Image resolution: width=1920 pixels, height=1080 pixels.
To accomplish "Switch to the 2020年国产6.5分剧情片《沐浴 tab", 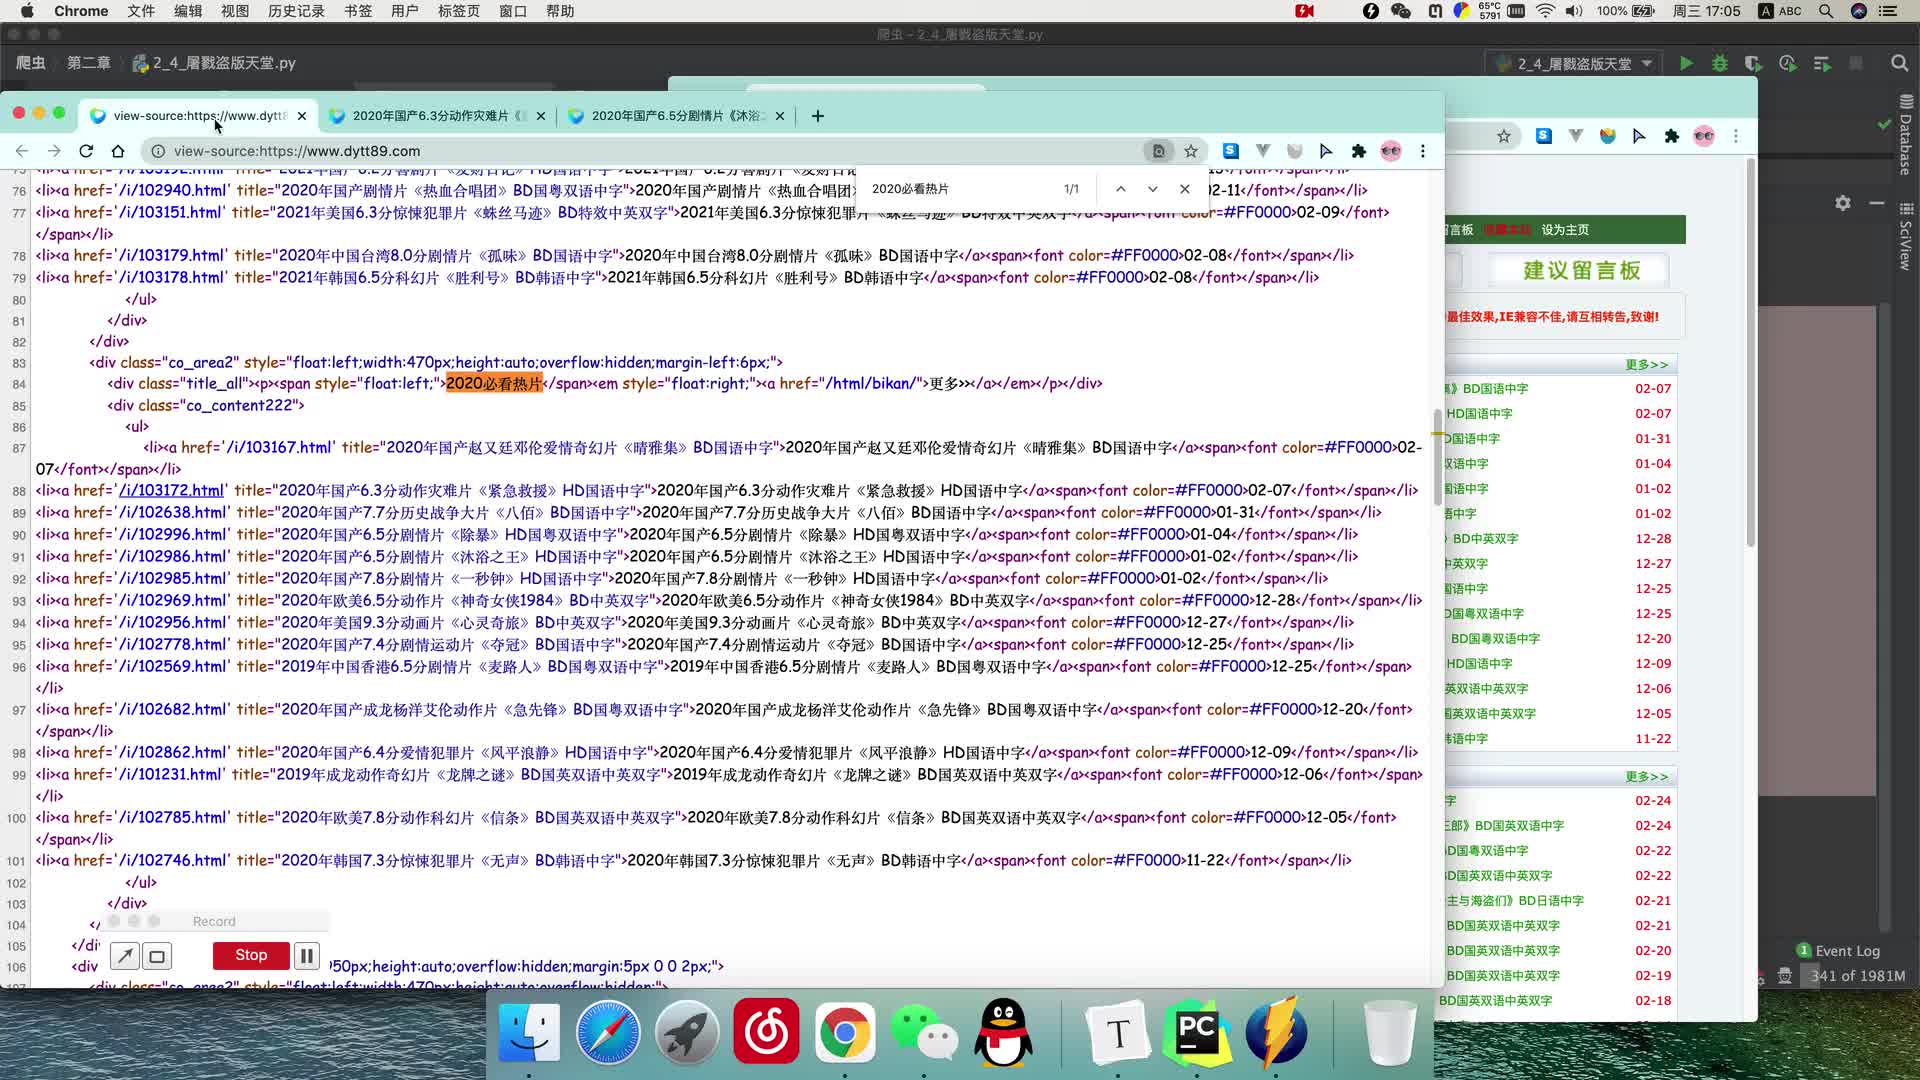I will pyautogui.click(x=677, y=116).
